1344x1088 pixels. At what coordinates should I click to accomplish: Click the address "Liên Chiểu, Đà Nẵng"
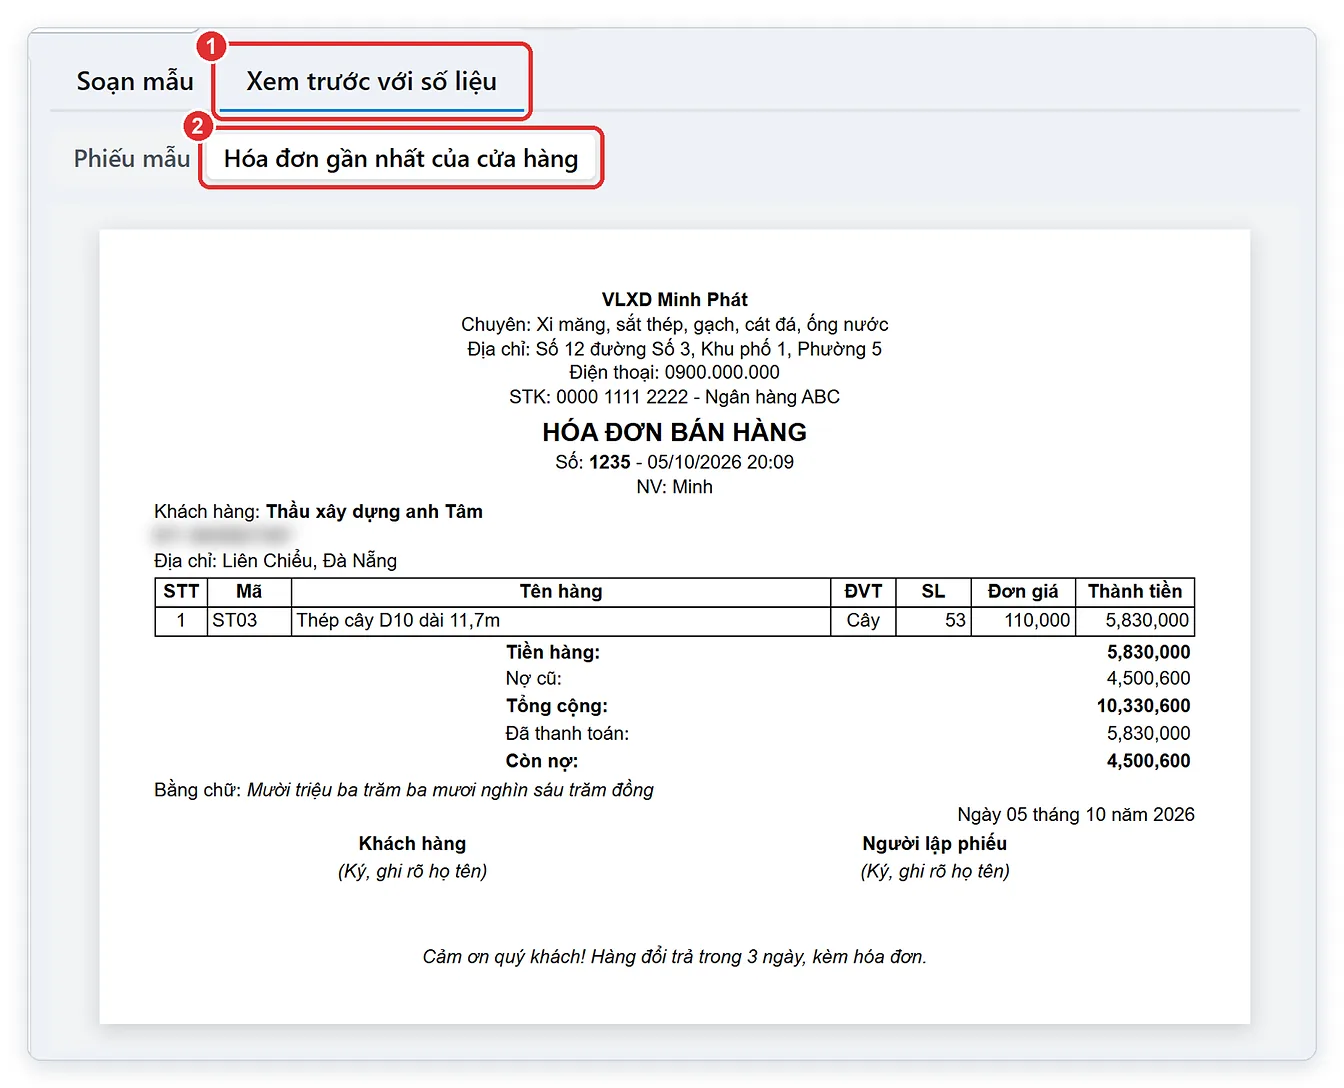click(x=310, y=561)
